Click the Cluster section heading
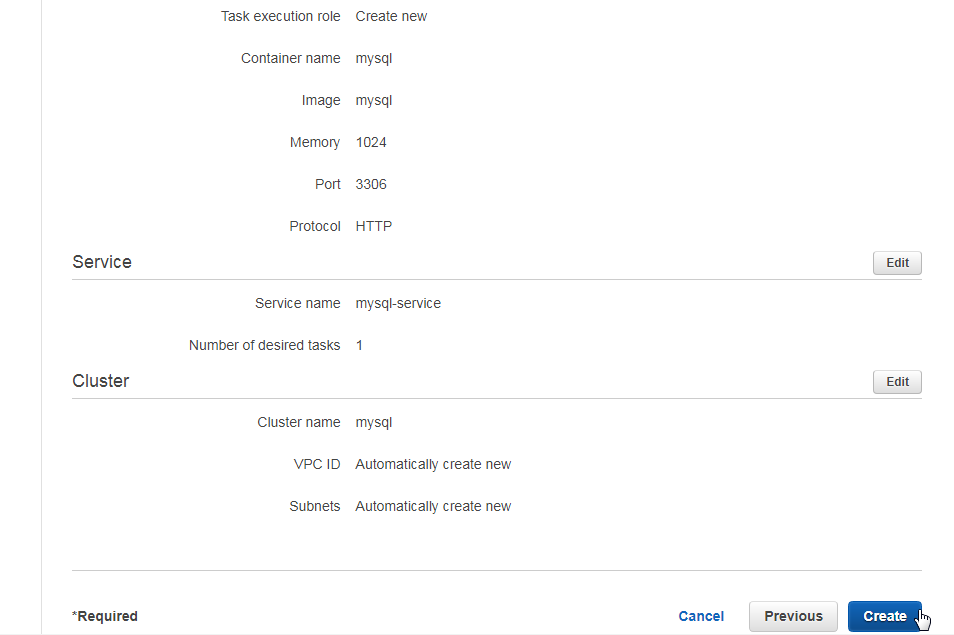 (100, 381)
